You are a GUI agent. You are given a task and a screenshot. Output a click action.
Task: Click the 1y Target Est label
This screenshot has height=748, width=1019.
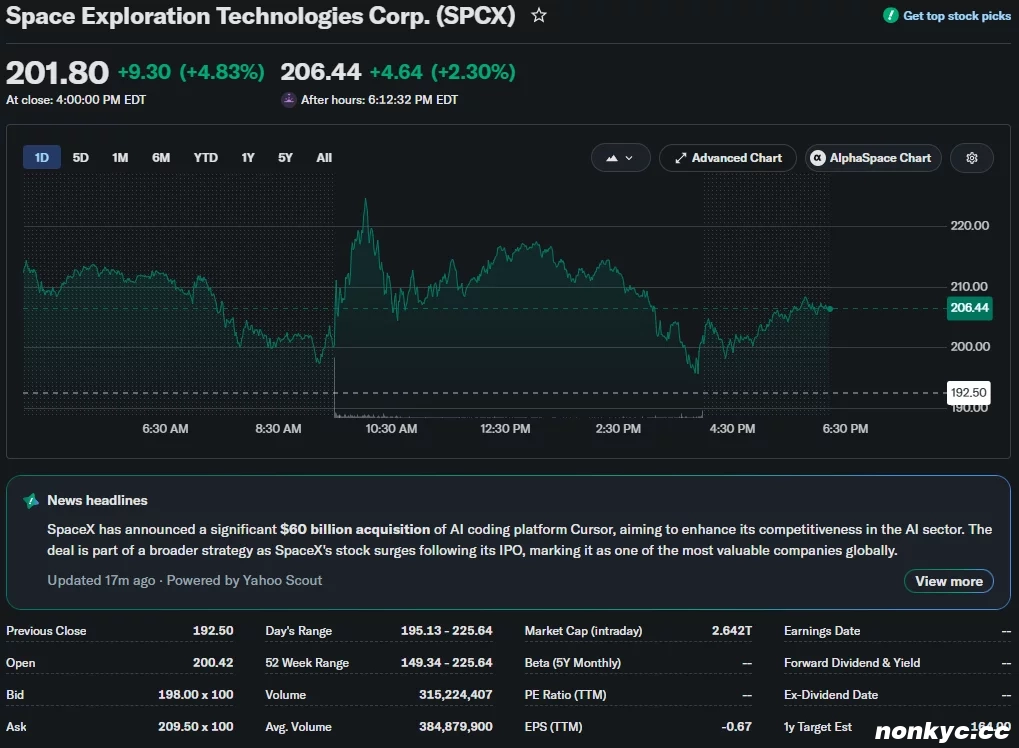(818, 727)
